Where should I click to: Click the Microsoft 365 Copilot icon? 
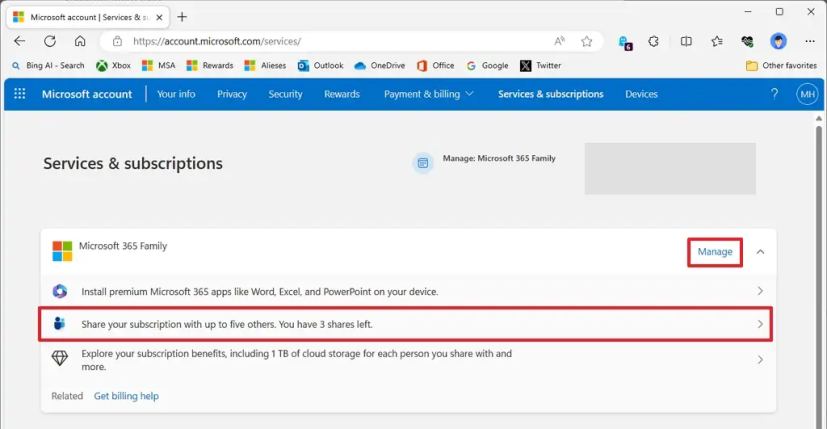[x=60, y=291]
